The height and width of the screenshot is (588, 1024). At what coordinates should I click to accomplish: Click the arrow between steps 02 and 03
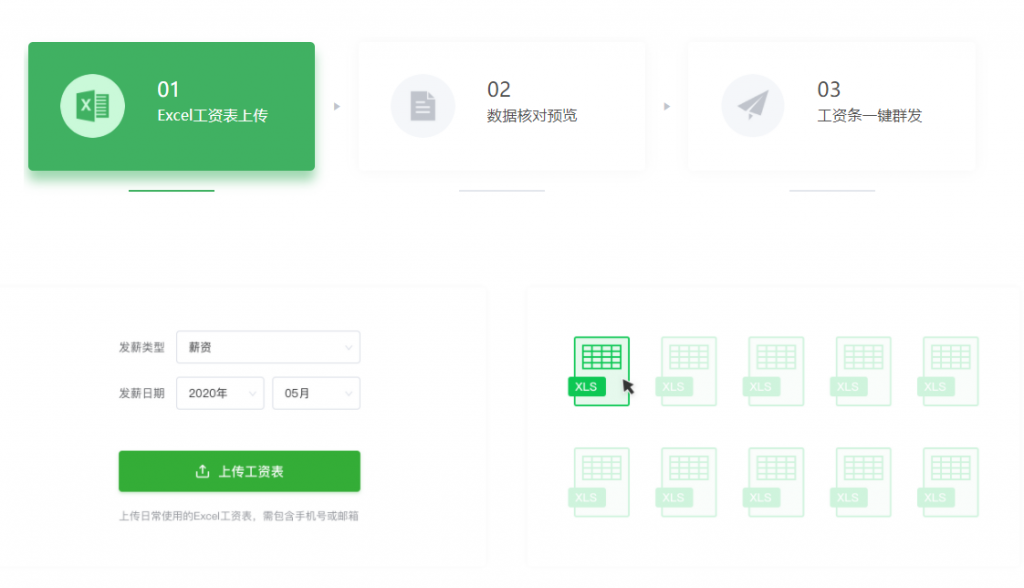coord(667,106)
